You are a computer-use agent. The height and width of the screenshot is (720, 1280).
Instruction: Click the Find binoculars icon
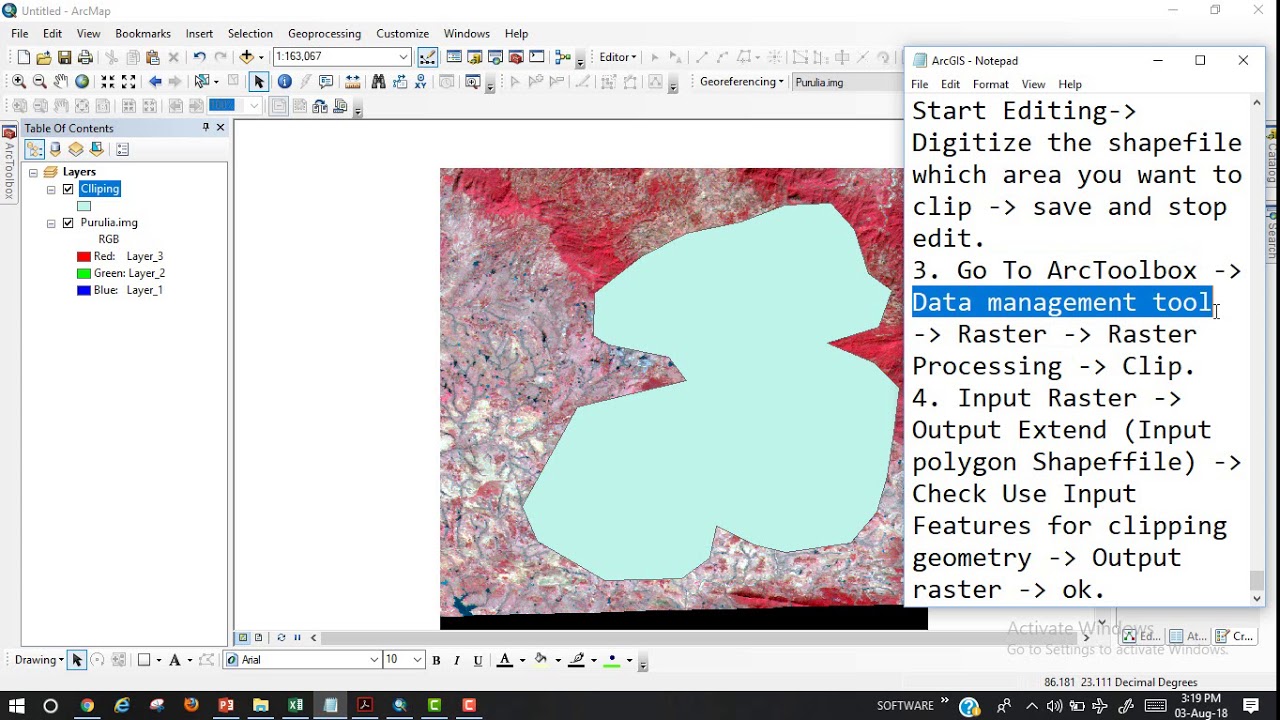click(378, 81)
